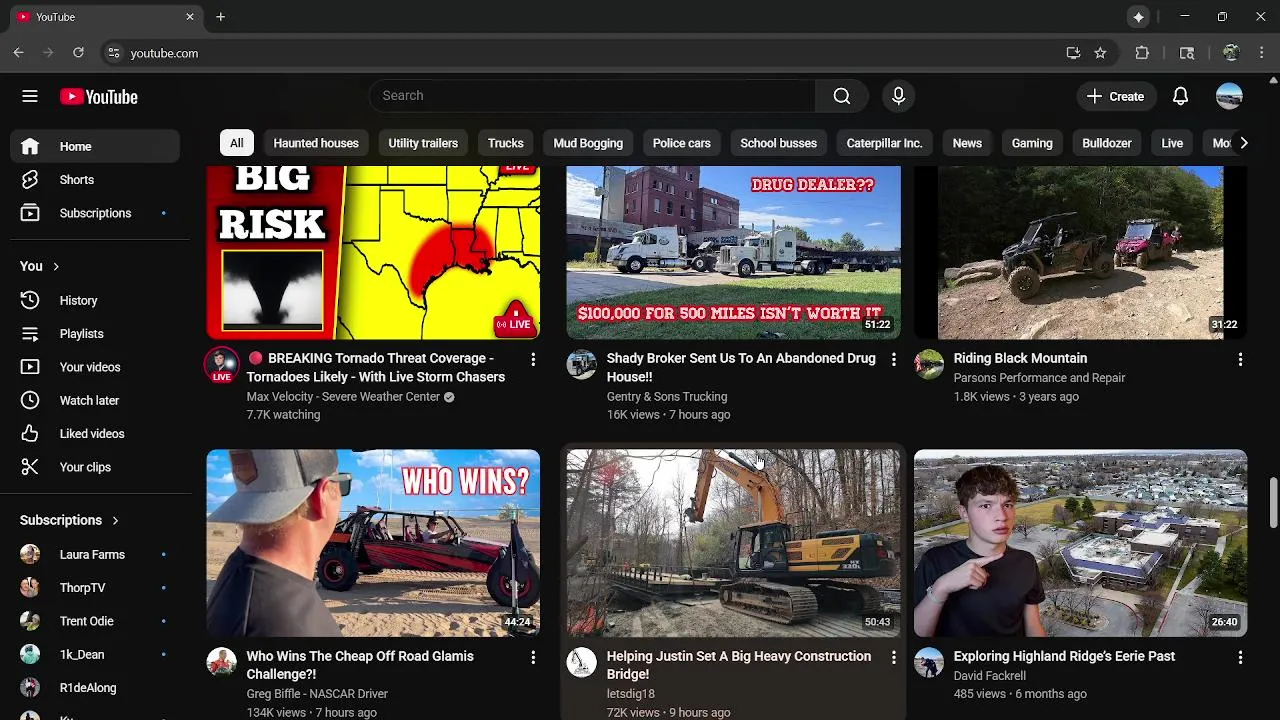Open options for Helping Justin bridge video
This screenshot has height=720, width=1280.
click(894, 657)
